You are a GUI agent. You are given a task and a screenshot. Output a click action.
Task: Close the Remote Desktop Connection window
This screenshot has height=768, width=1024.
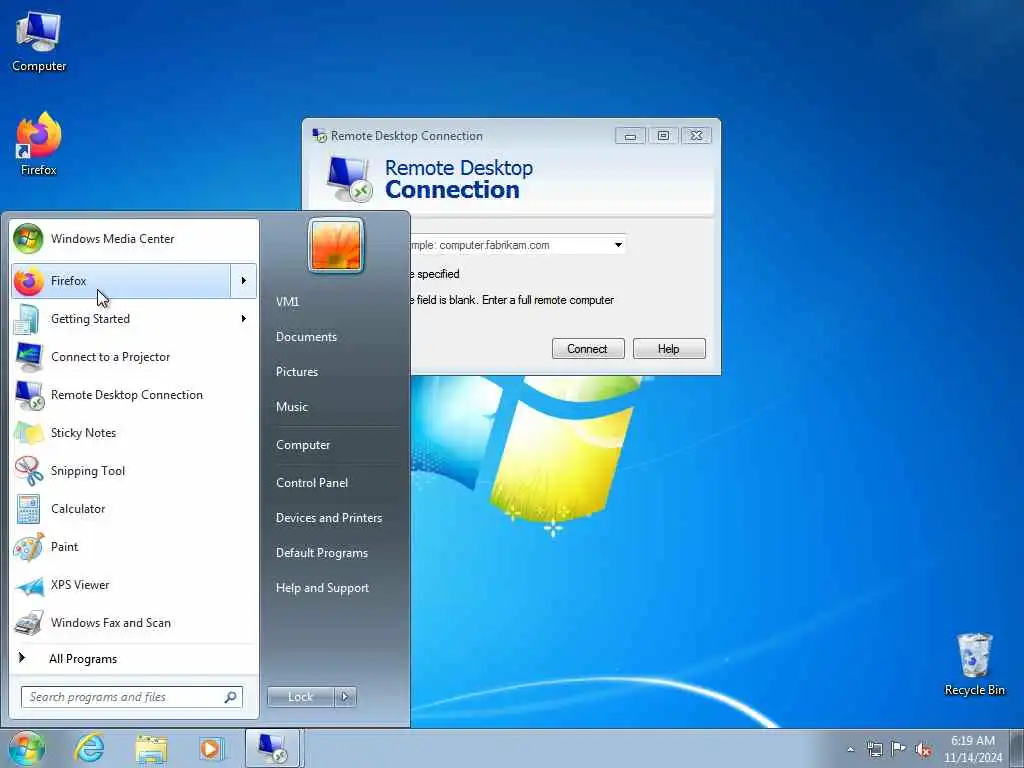click(x=696, y=136)
